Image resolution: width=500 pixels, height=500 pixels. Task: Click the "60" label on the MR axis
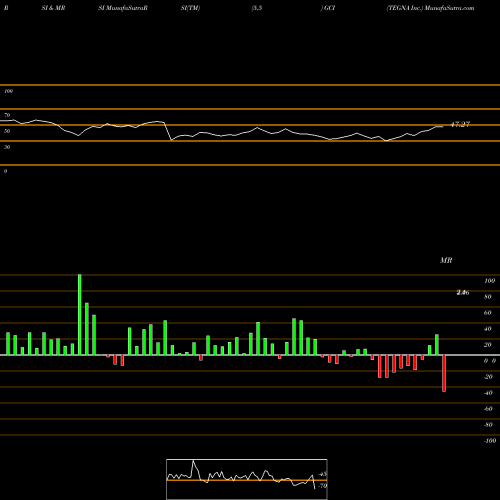[488, 313]
